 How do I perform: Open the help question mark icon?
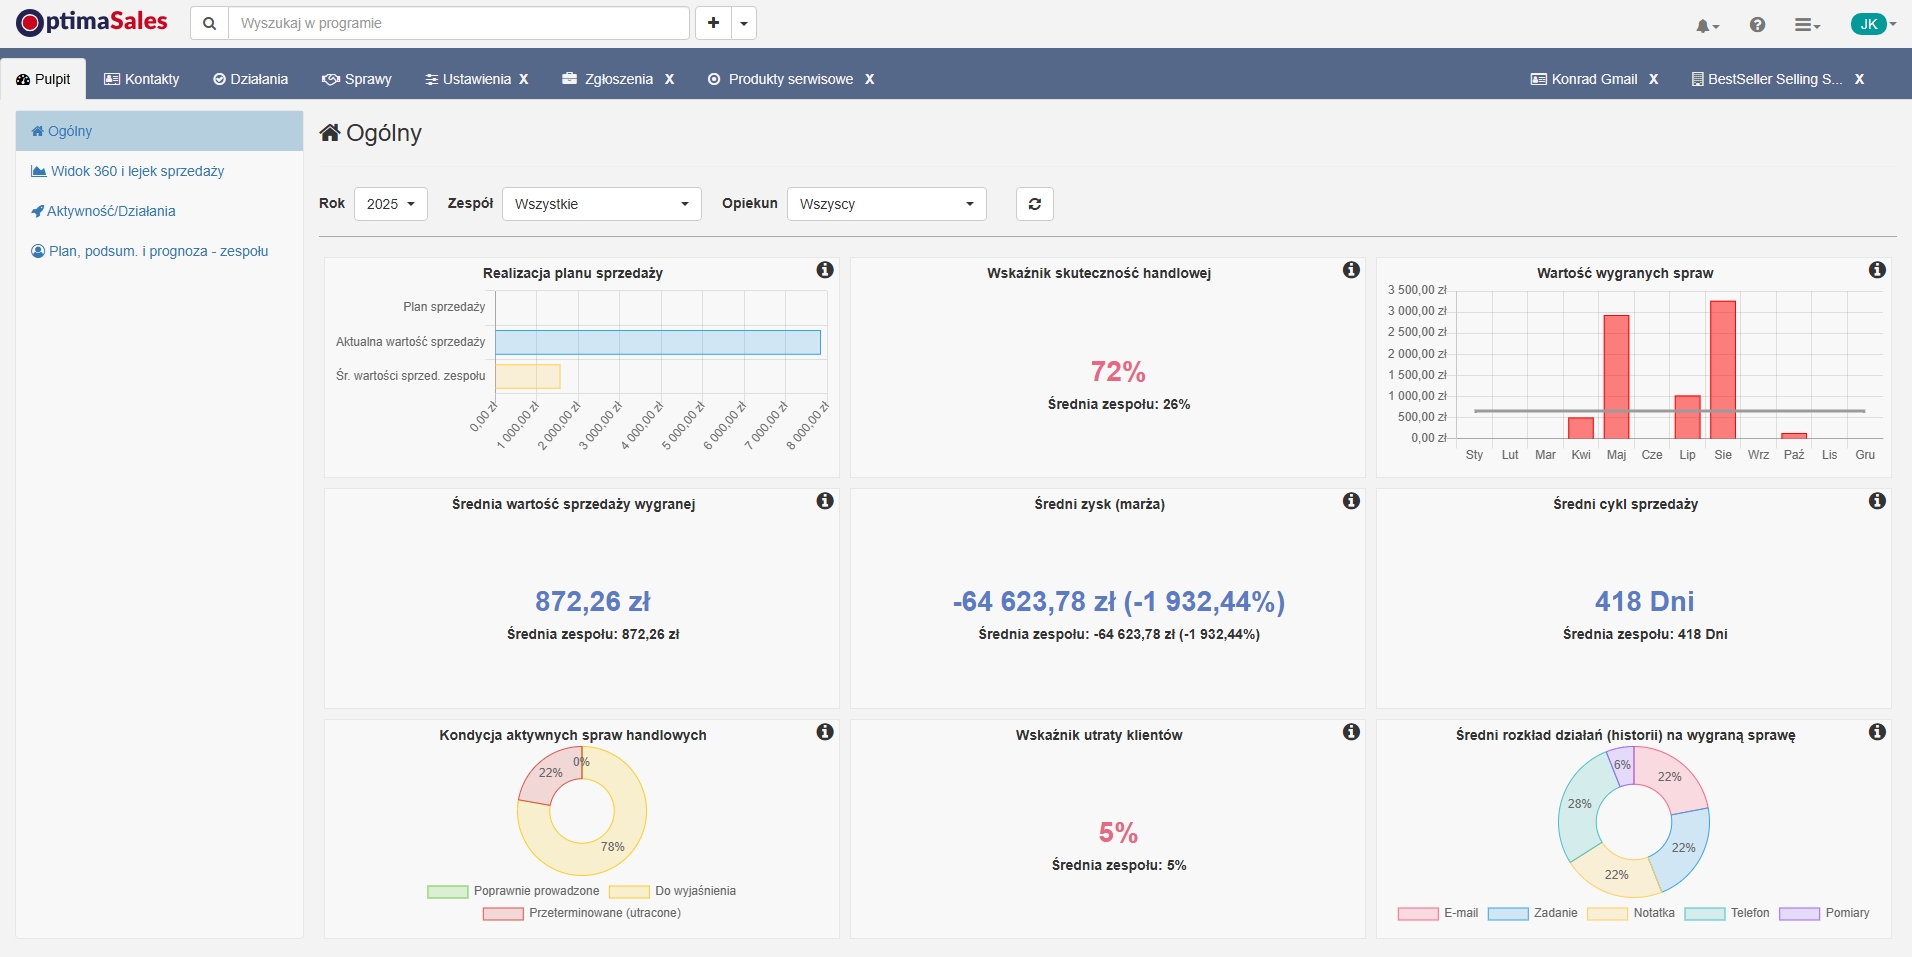pyautogui.click(x=1757, y=25)
